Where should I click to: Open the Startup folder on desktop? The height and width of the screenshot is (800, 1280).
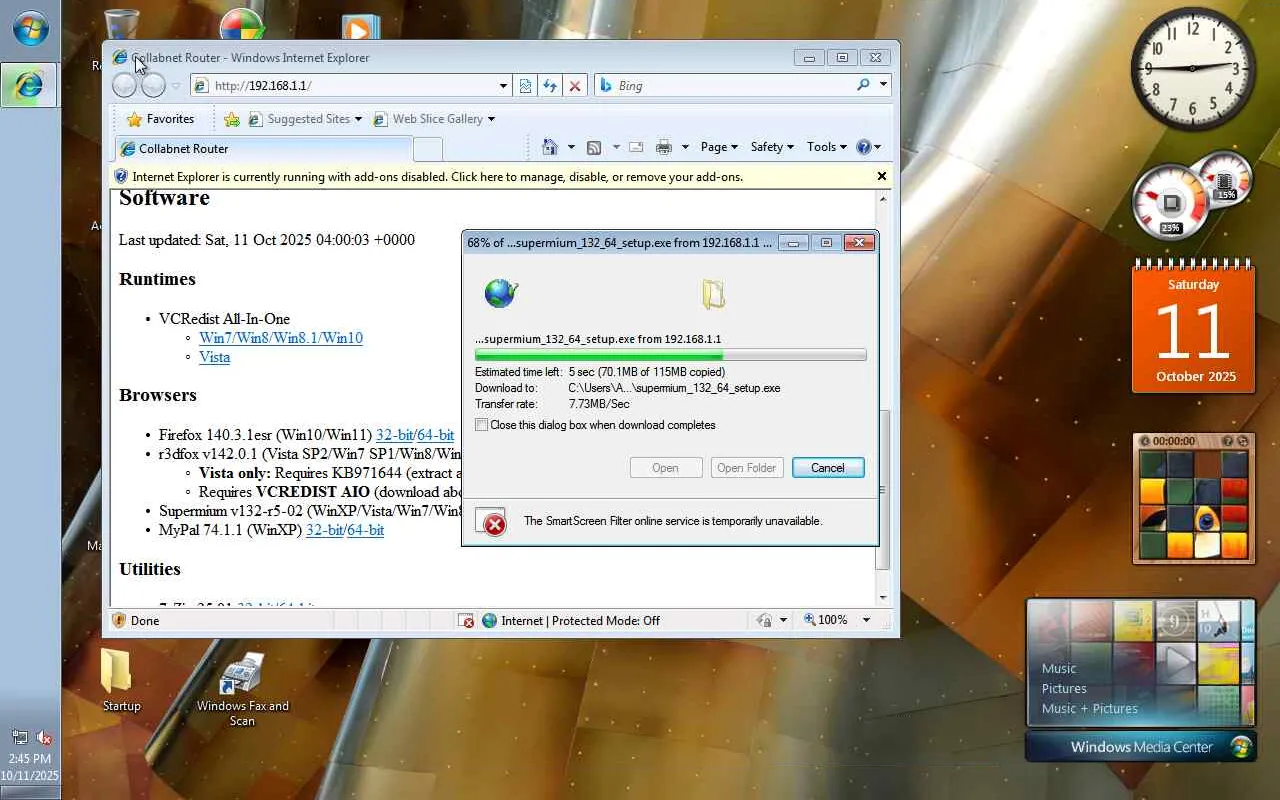point(120,682)
